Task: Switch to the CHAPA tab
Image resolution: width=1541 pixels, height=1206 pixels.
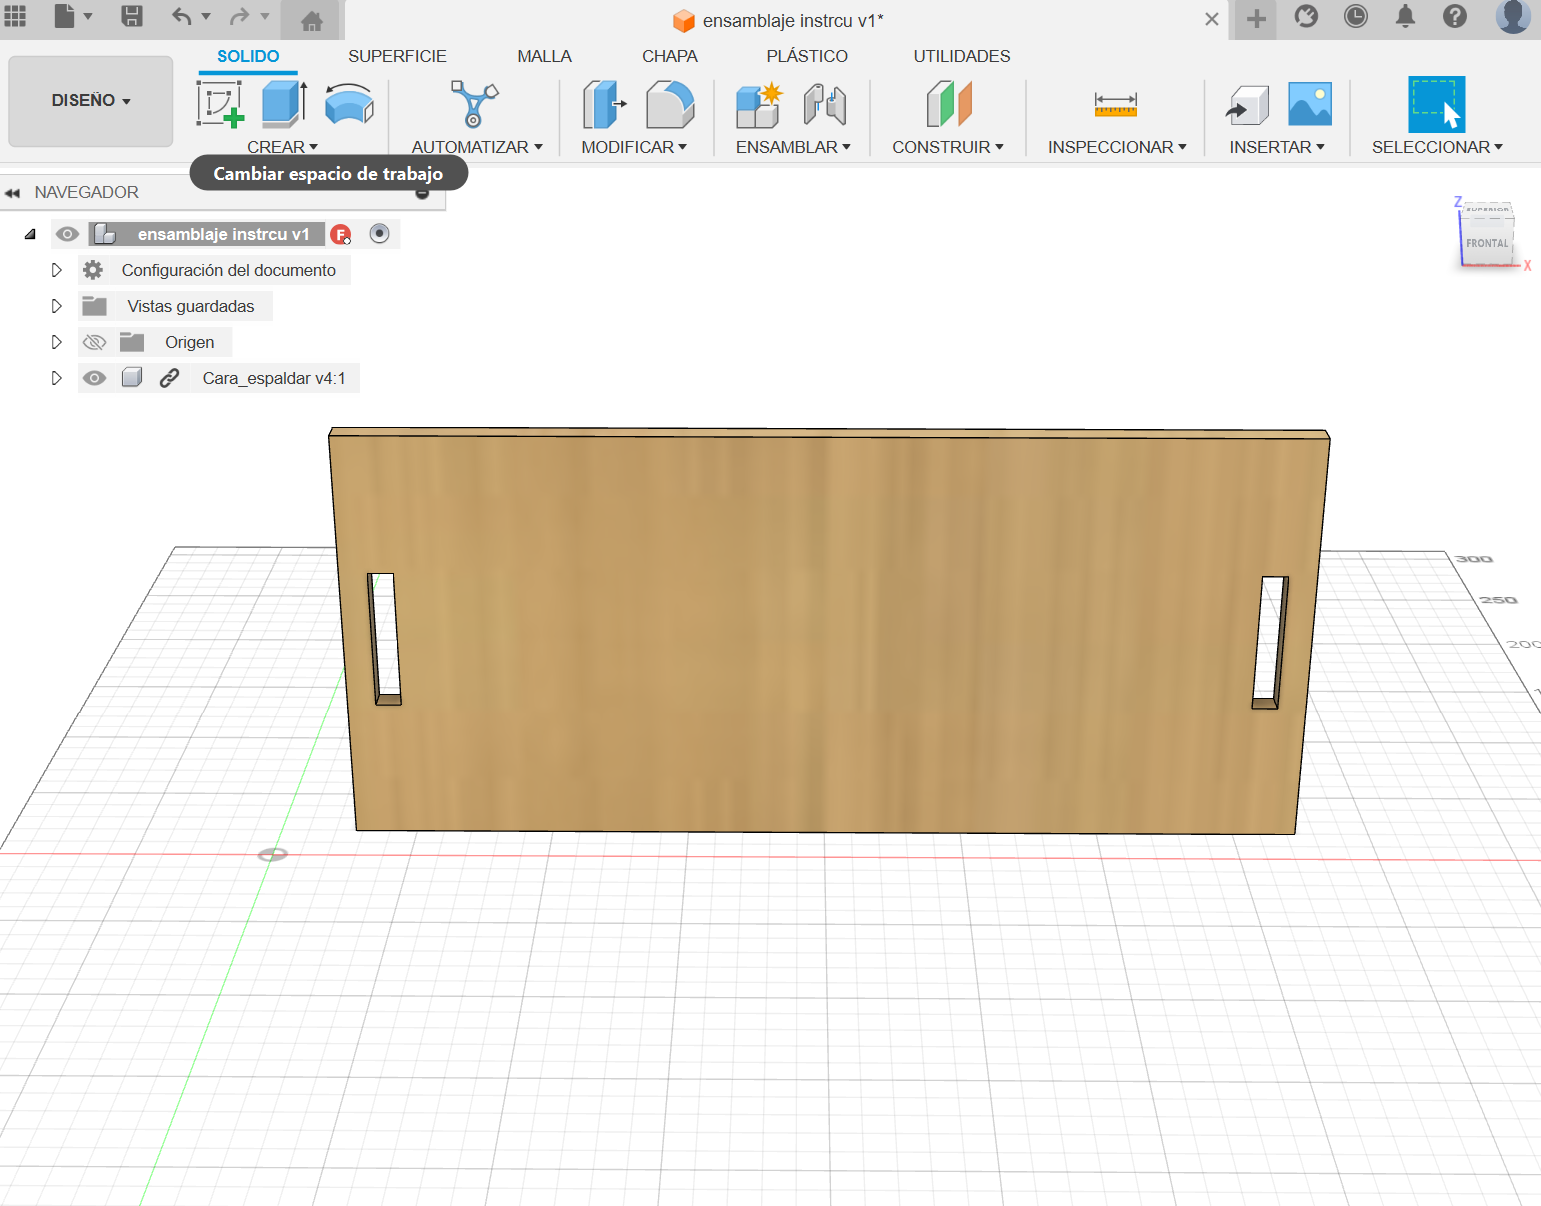Action: click(670, 56)
